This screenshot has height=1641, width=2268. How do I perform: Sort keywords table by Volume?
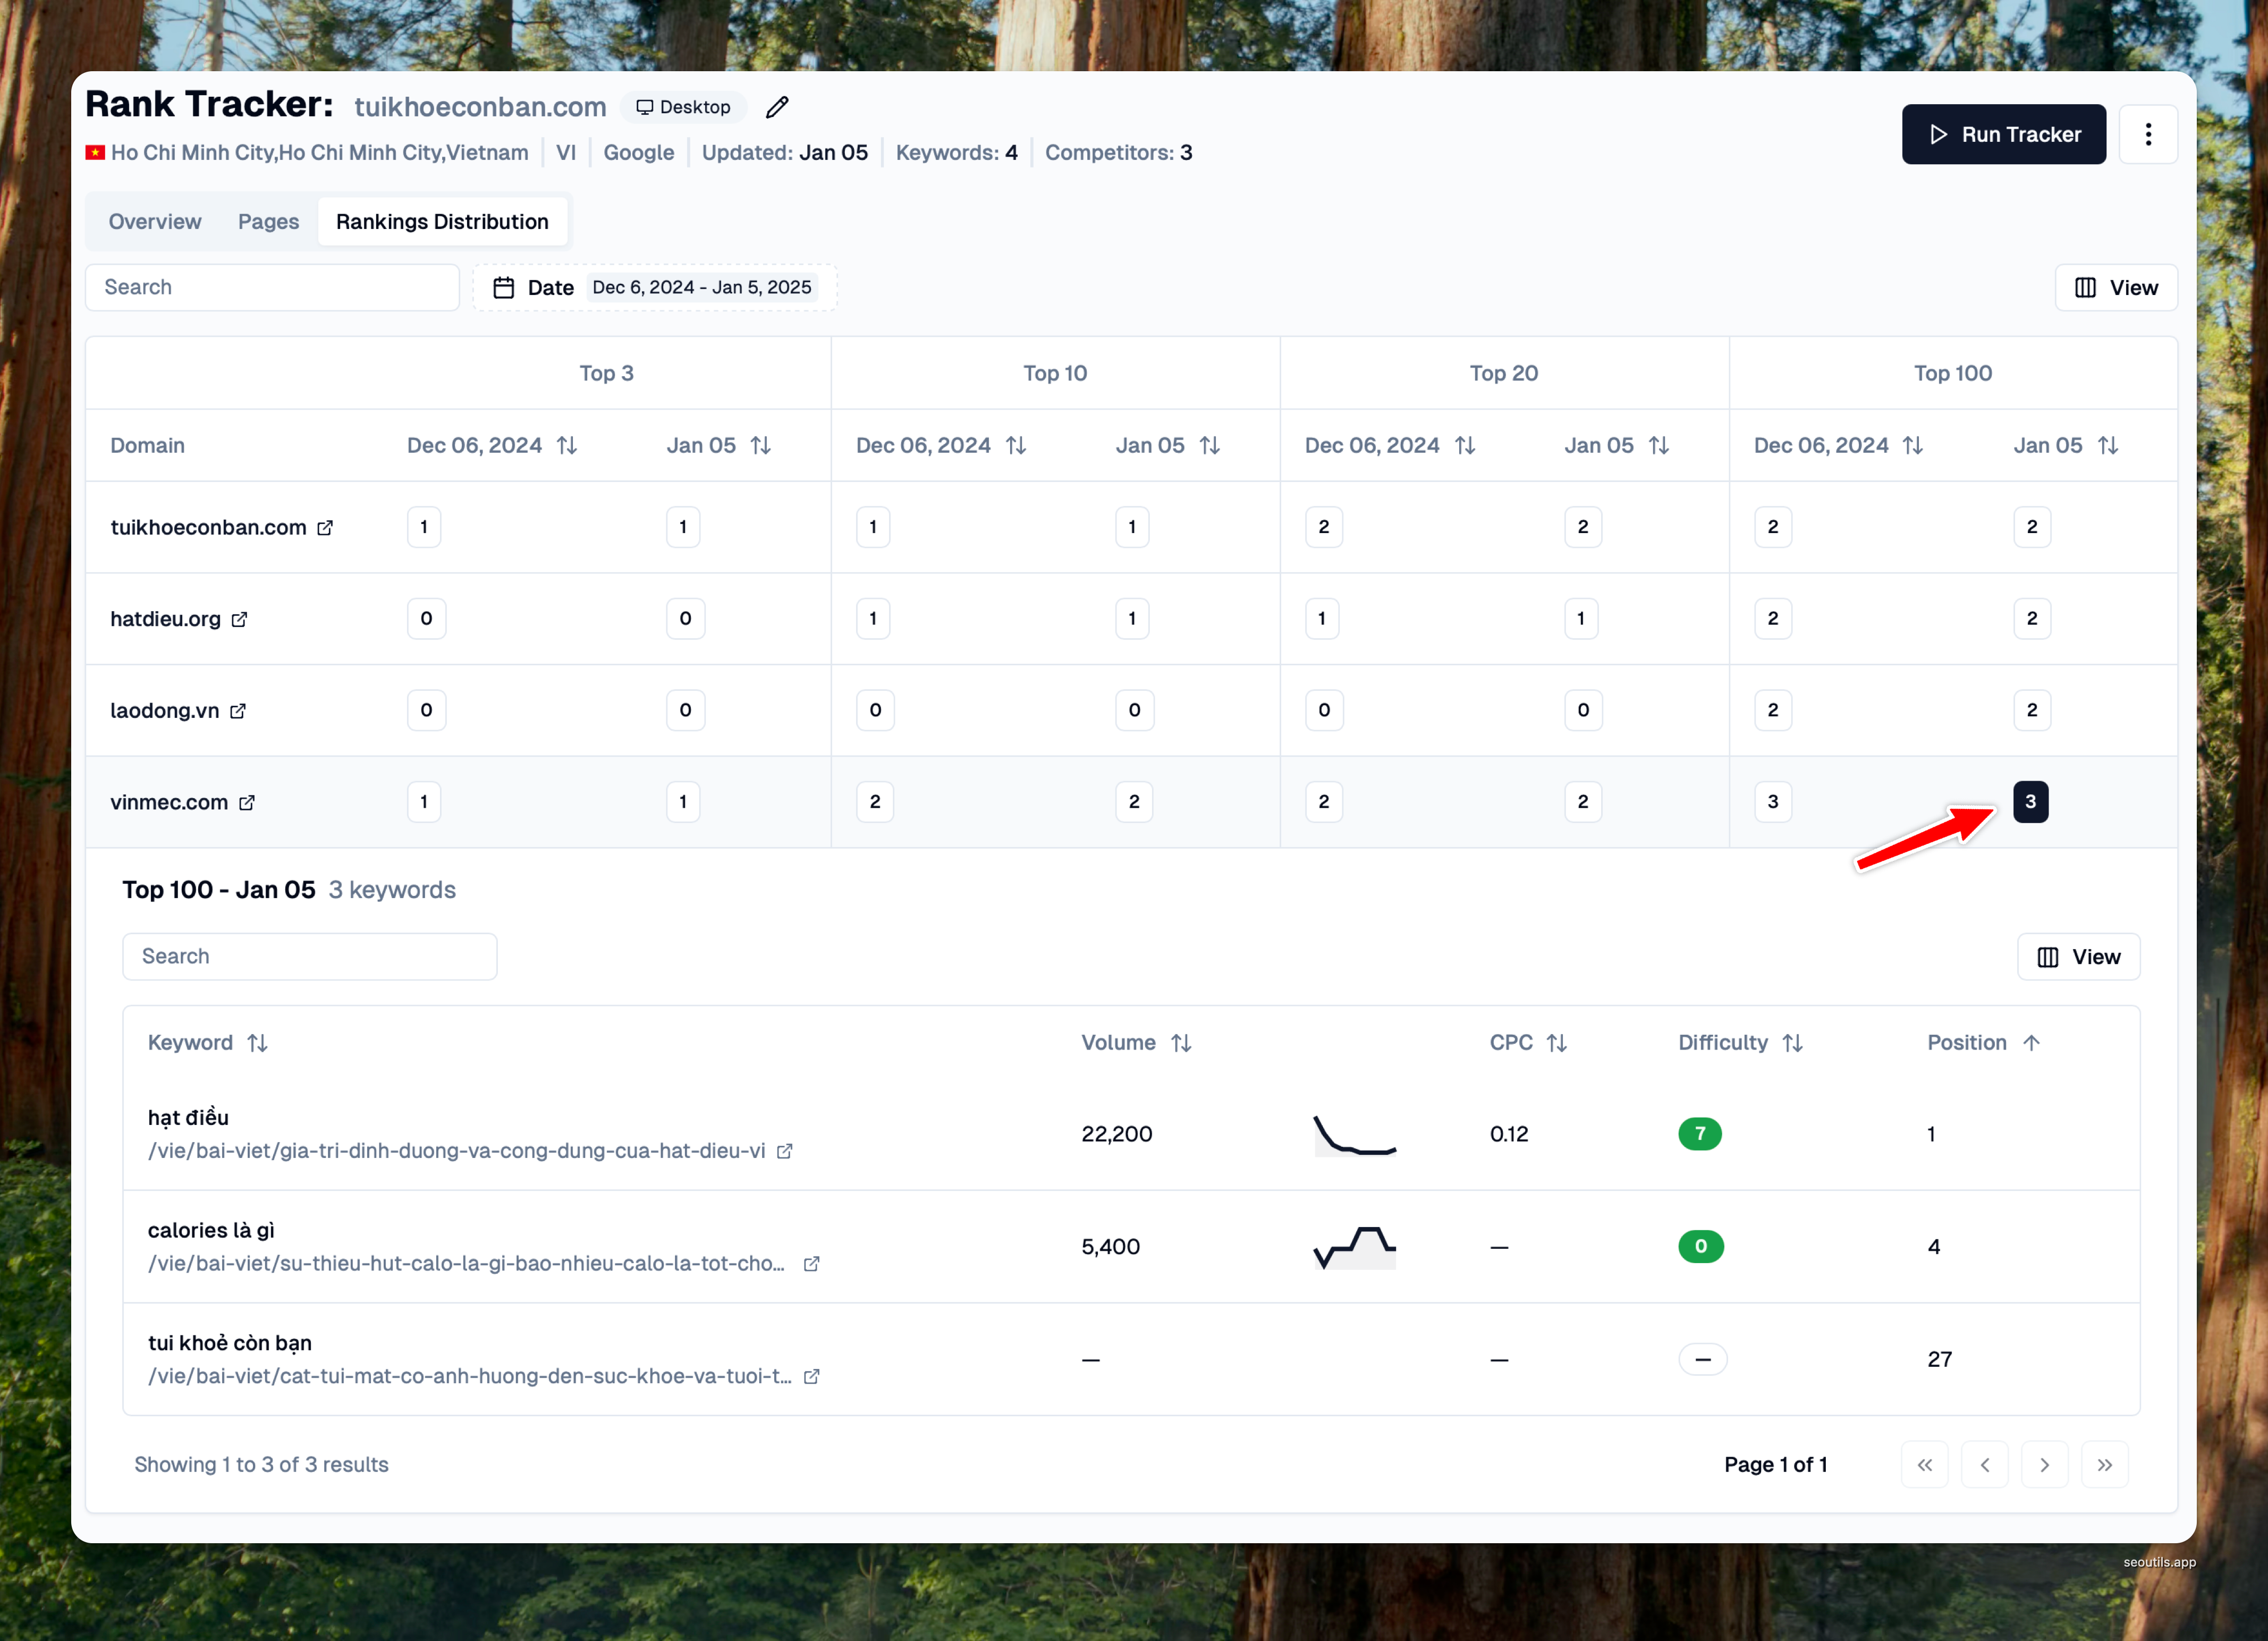click(x=1181, y=1043)
